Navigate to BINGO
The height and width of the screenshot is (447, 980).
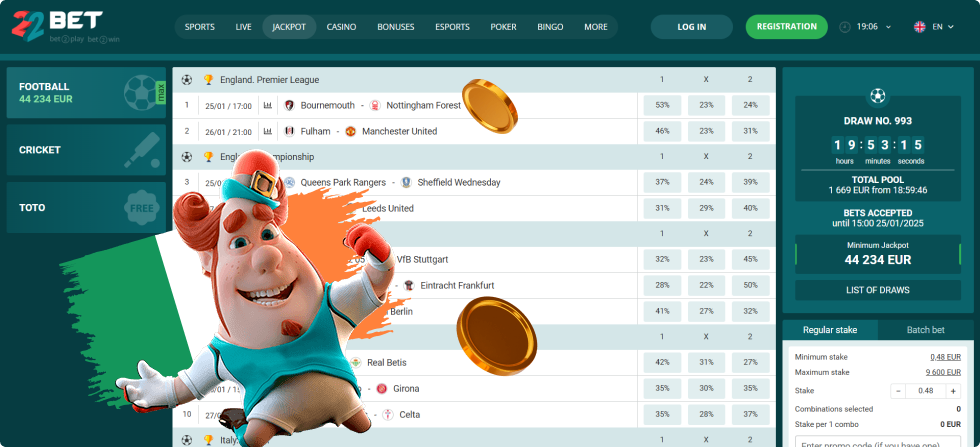pyautogui.click(x=550, y=27)
